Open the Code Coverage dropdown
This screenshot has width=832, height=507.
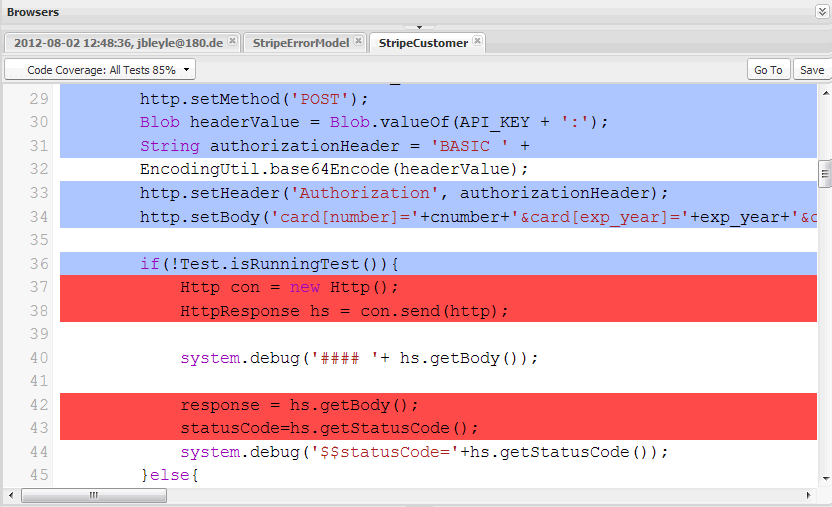tap(100, 70)
